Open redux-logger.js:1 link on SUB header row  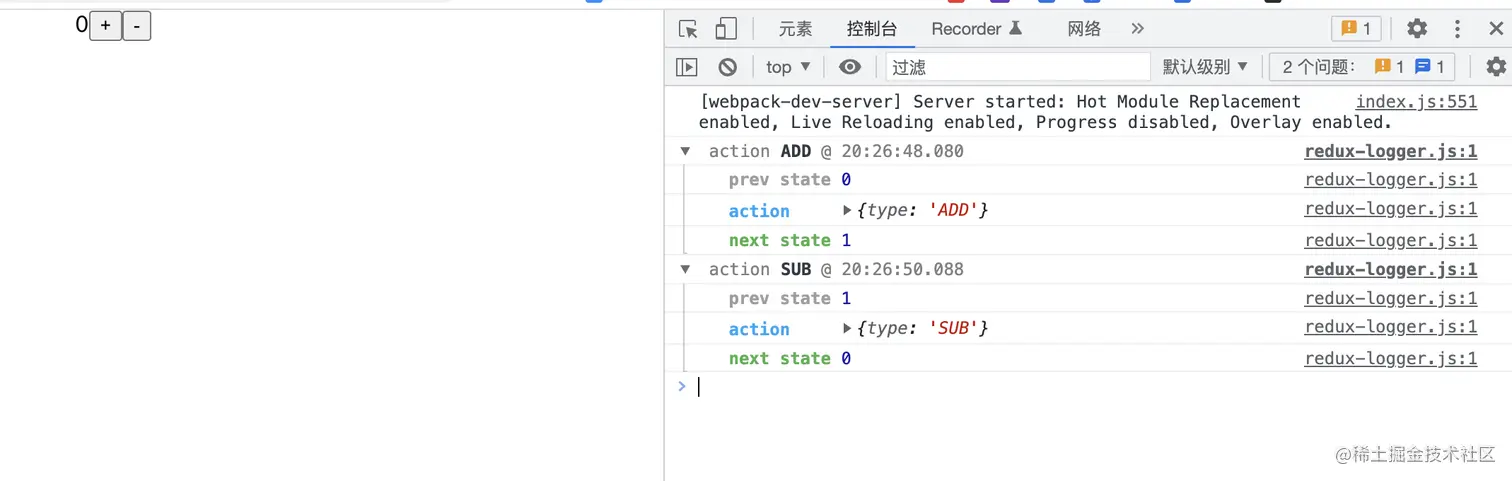pos(1391,269)
